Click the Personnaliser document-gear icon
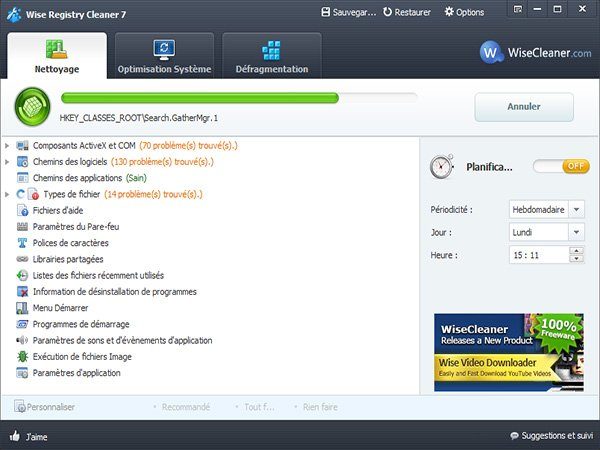This screenshot has width=600, height=450. tap(20, 406)
